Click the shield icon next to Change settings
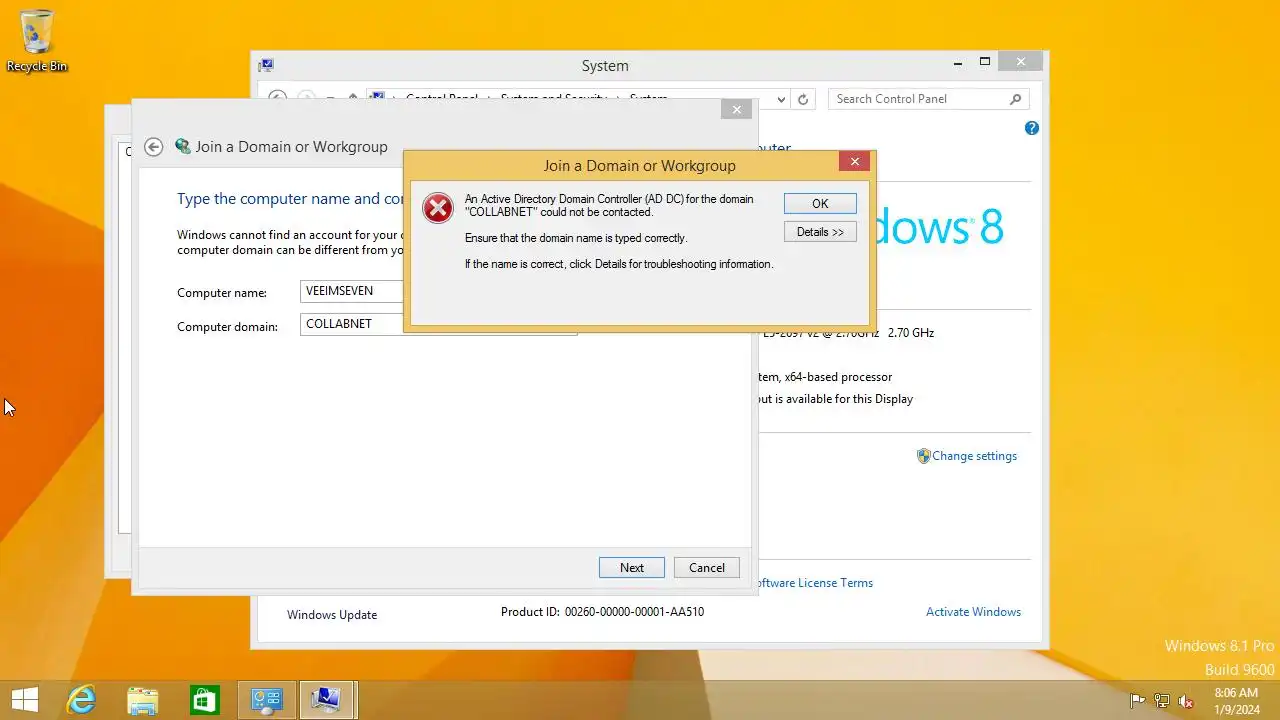Image resolution: width=1280 pixels, height=720 pixels. (924, 456)
